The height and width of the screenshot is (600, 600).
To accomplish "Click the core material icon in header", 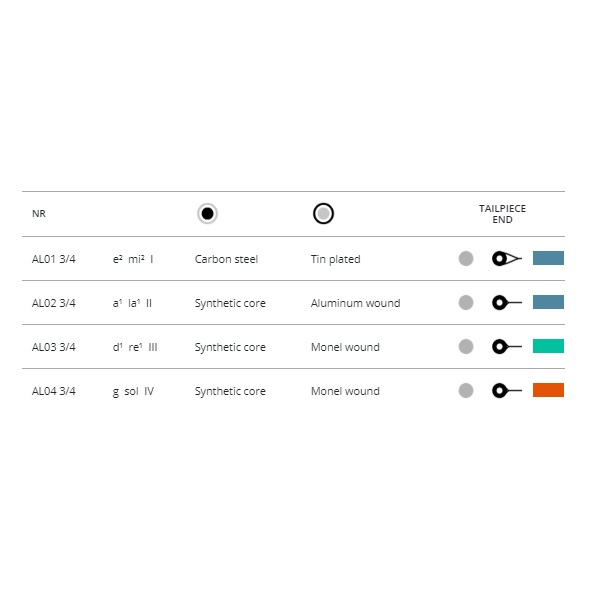I will point(207,213).
